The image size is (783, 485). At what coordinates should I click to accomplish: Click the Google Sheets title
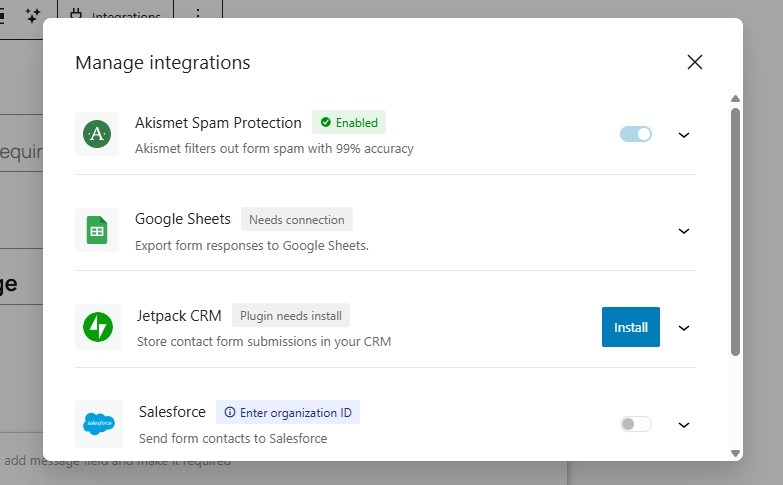tap(183, 219)
